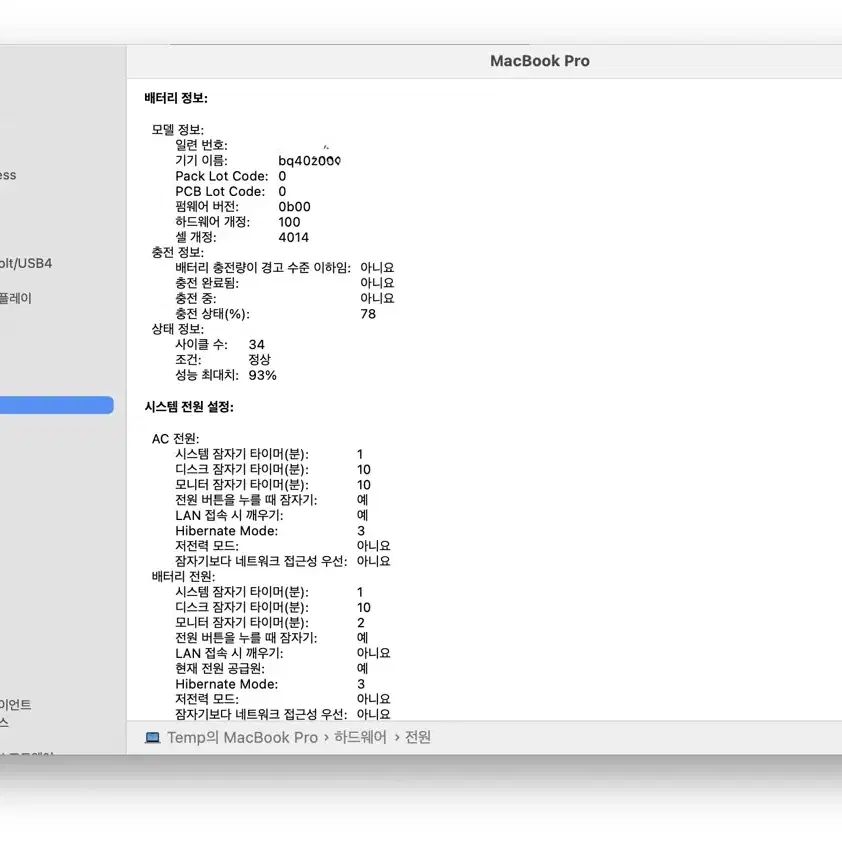Select monitor sleep value 2 under 배터리 전원
This screenshot has width=842, height=842.
coord(361,623)
